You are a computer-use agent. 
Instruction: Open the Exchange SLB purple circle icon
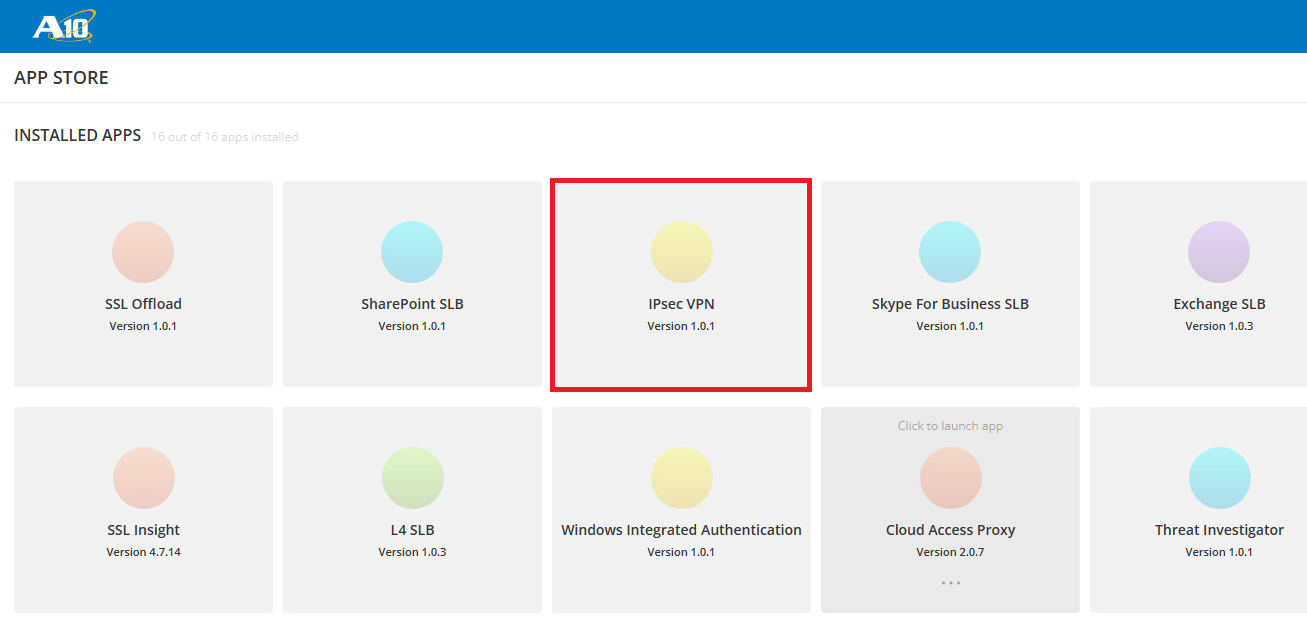click(x=1219, y=252)
